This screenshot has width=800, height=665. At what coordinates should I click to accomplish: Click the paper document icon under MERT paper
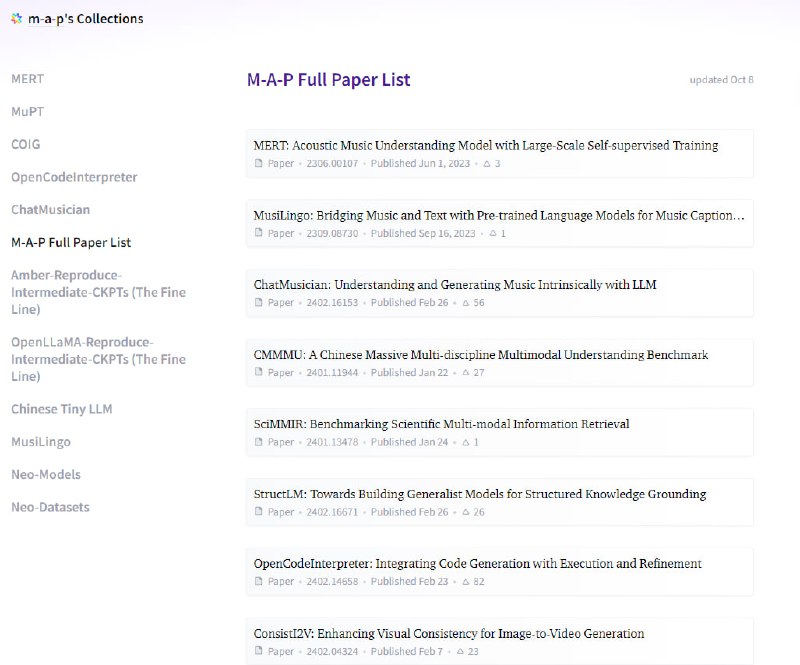pos(259,163)
